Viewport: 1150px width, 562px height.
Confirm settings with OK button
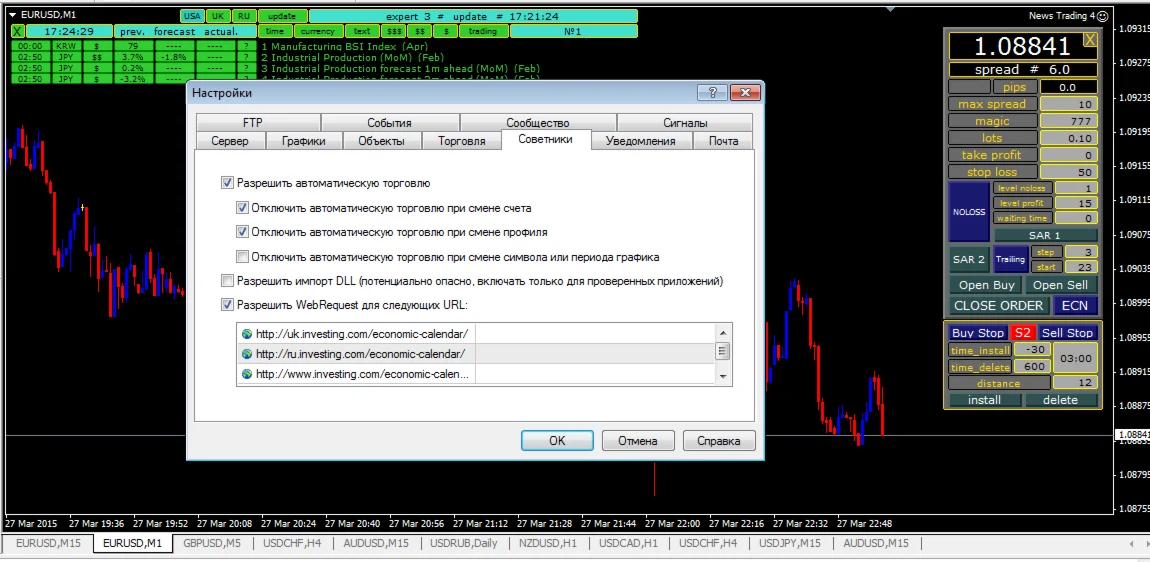(x=557, y=441)
